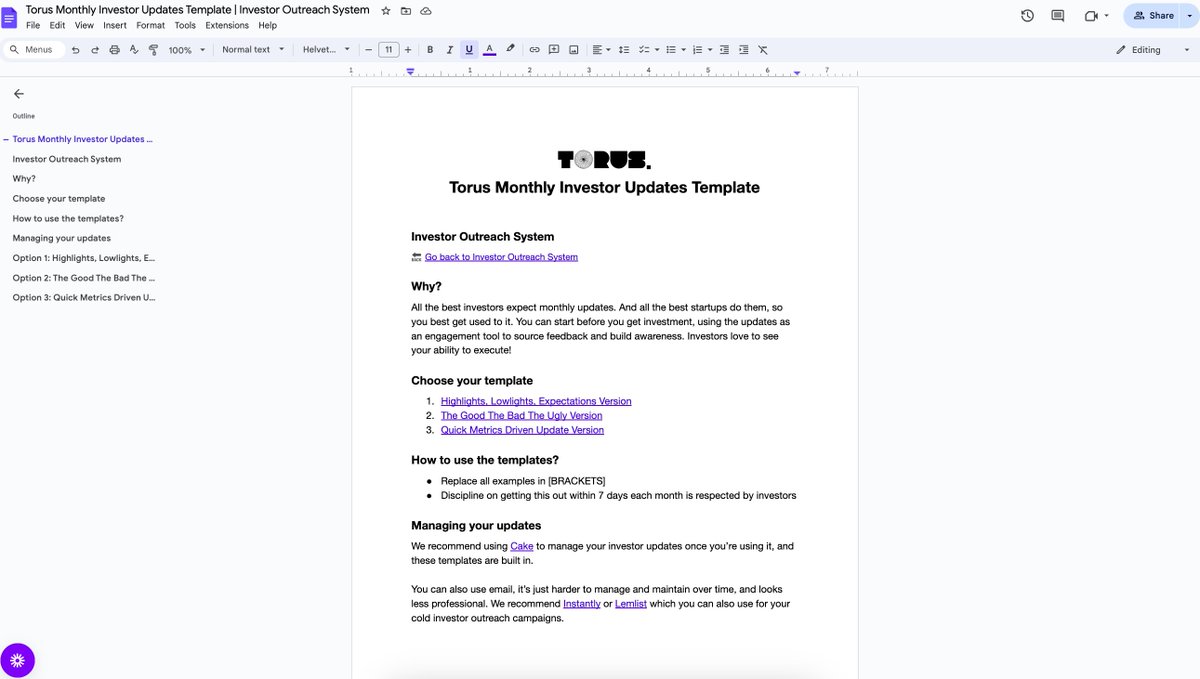Expand the Meet call options arrow
Screen dimensions: 1200x679
tap(1107, 16)
